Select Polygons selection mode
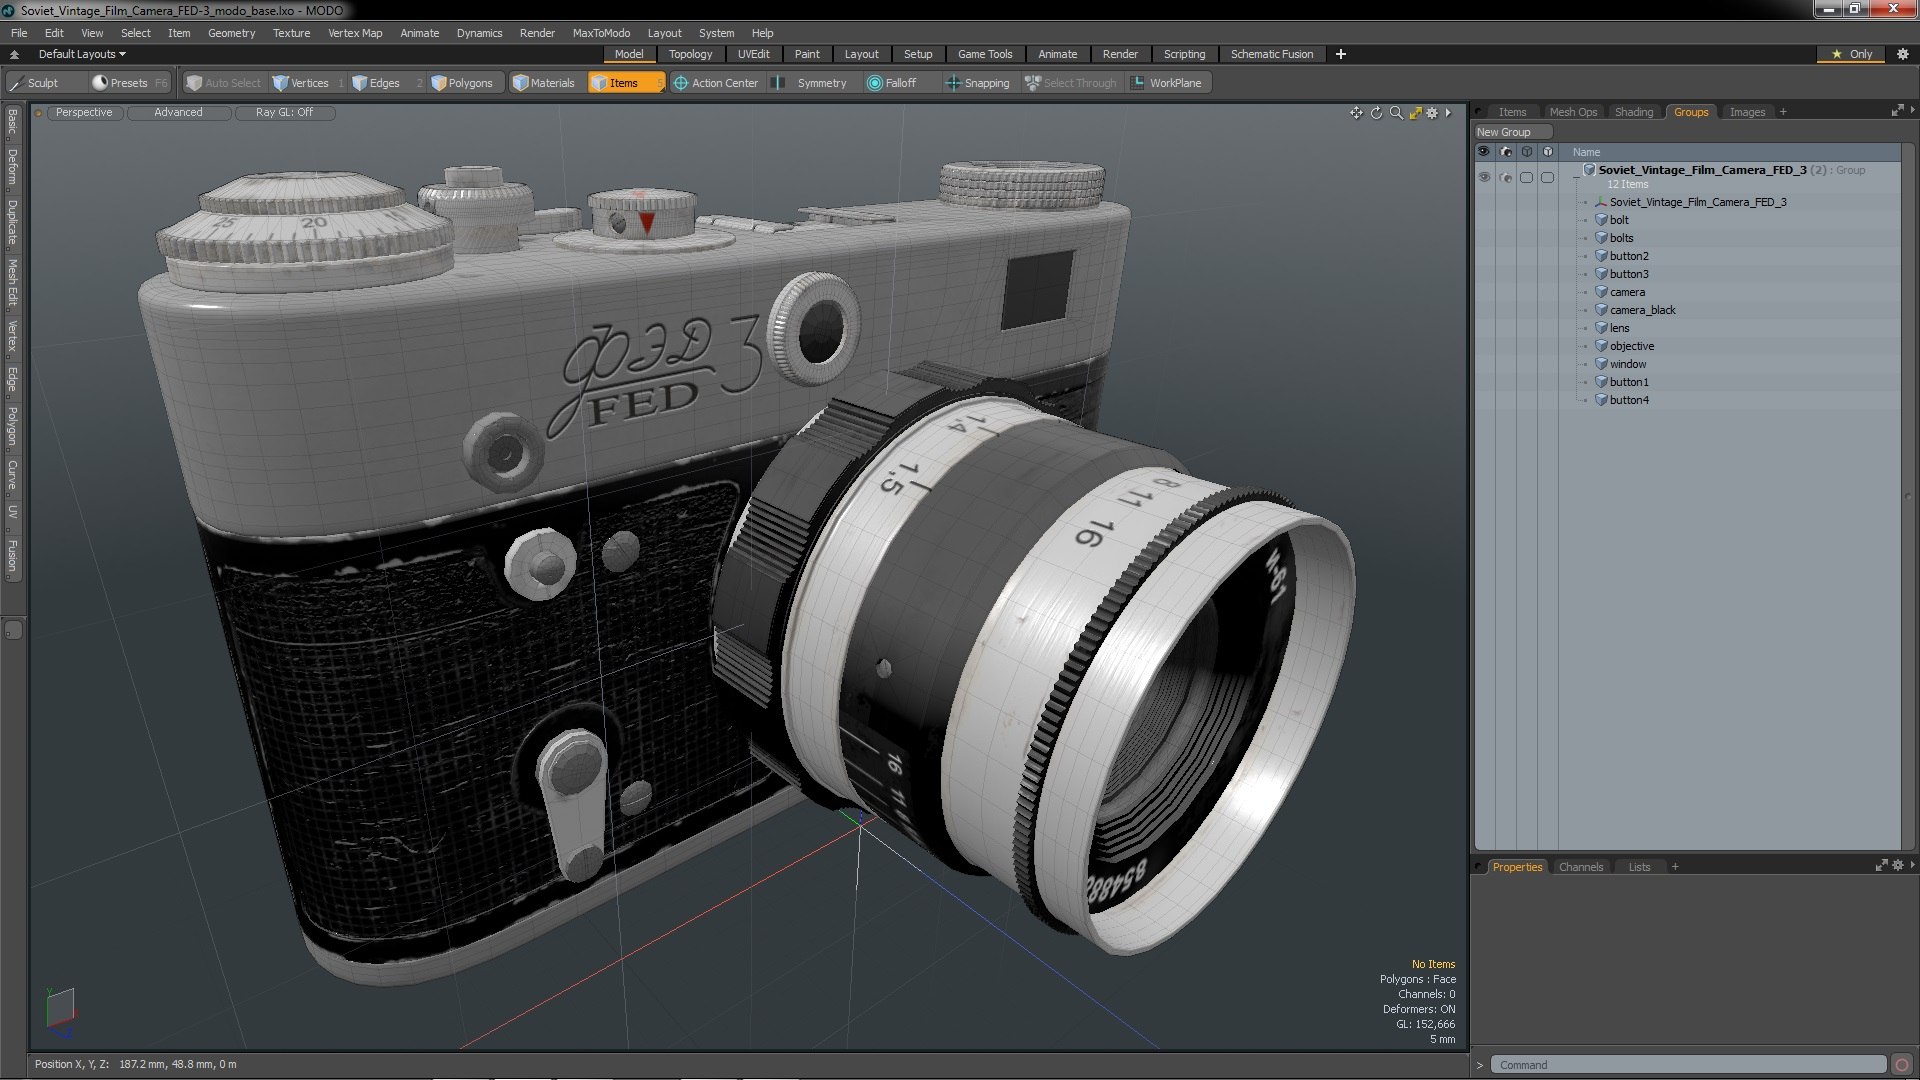 461,83
